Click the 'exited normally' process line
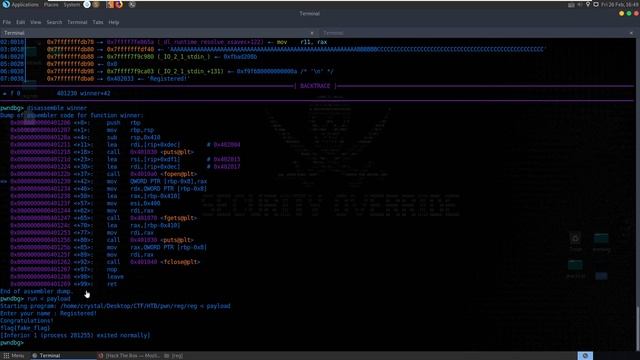The height and width of the screenshot is (360, 640). (x=75, y=336)
